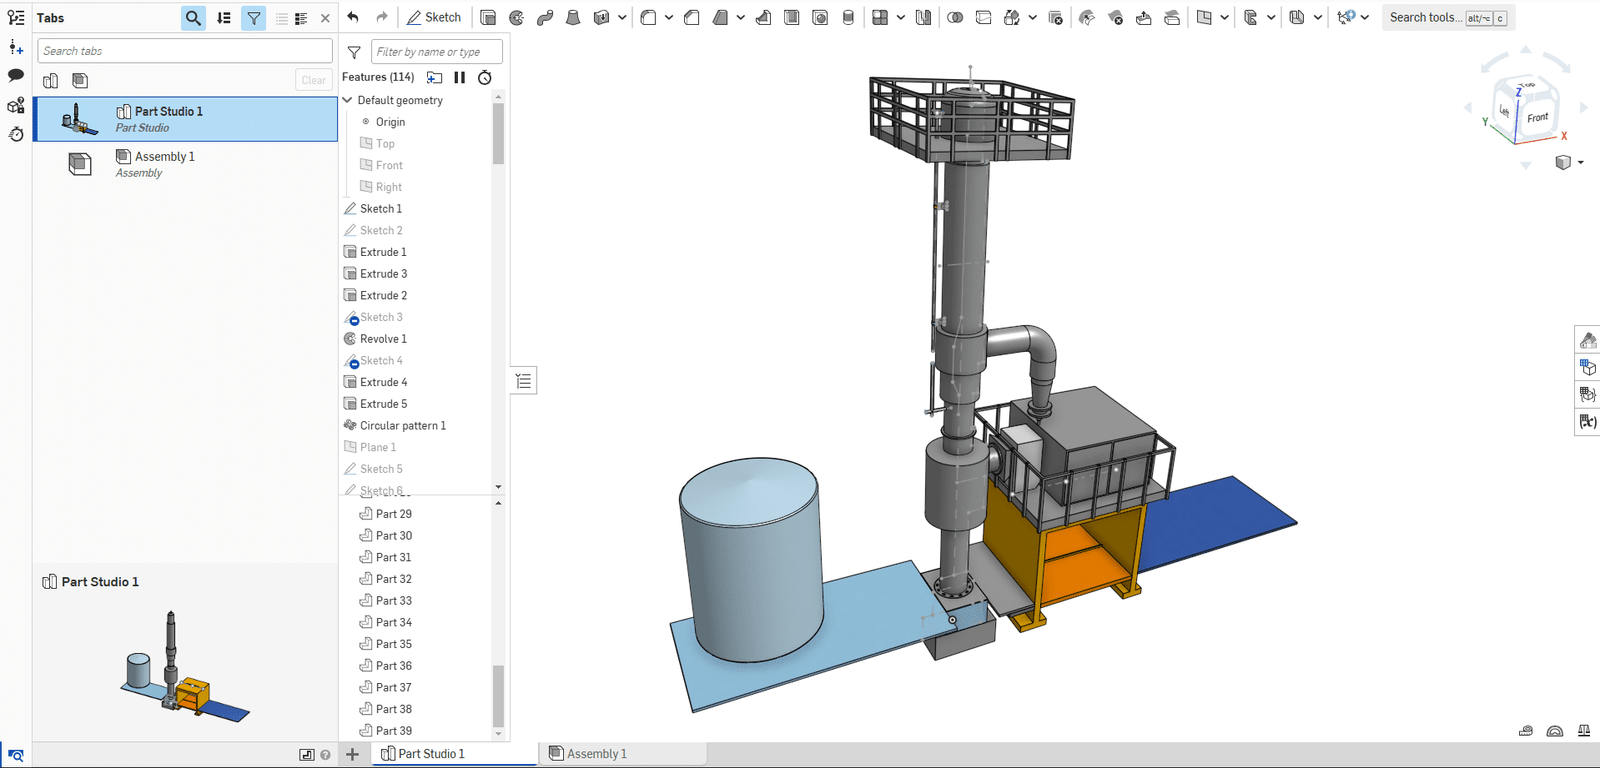
Task: Toggle the tab search magnifier button
Action: coord(193,18)
